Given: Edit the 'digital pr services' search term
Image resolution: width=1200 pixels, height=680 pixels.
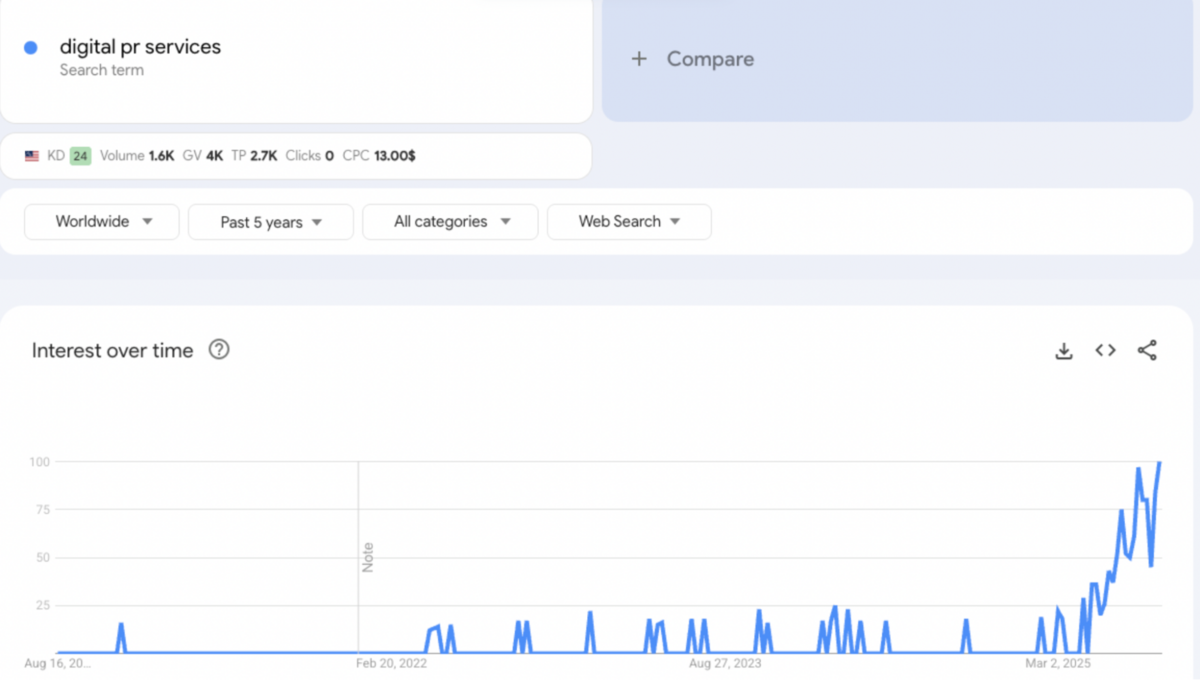Looking at the screenshot, I should [x=140, y=47].
